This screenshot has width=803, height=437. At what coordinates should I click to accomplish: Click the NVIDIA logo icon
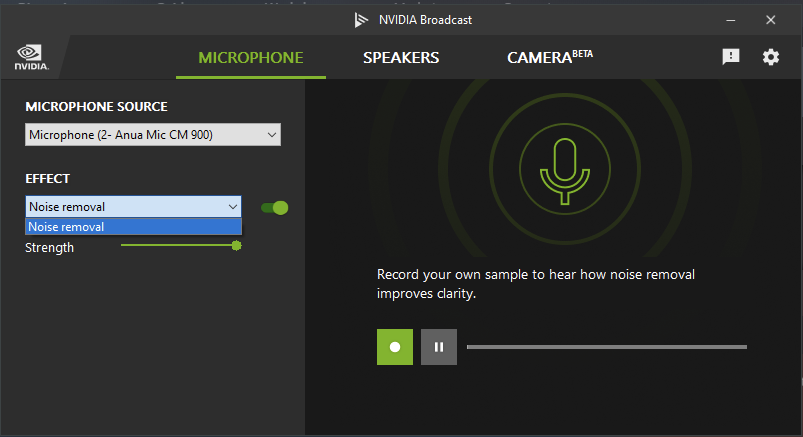pos(31,57)
